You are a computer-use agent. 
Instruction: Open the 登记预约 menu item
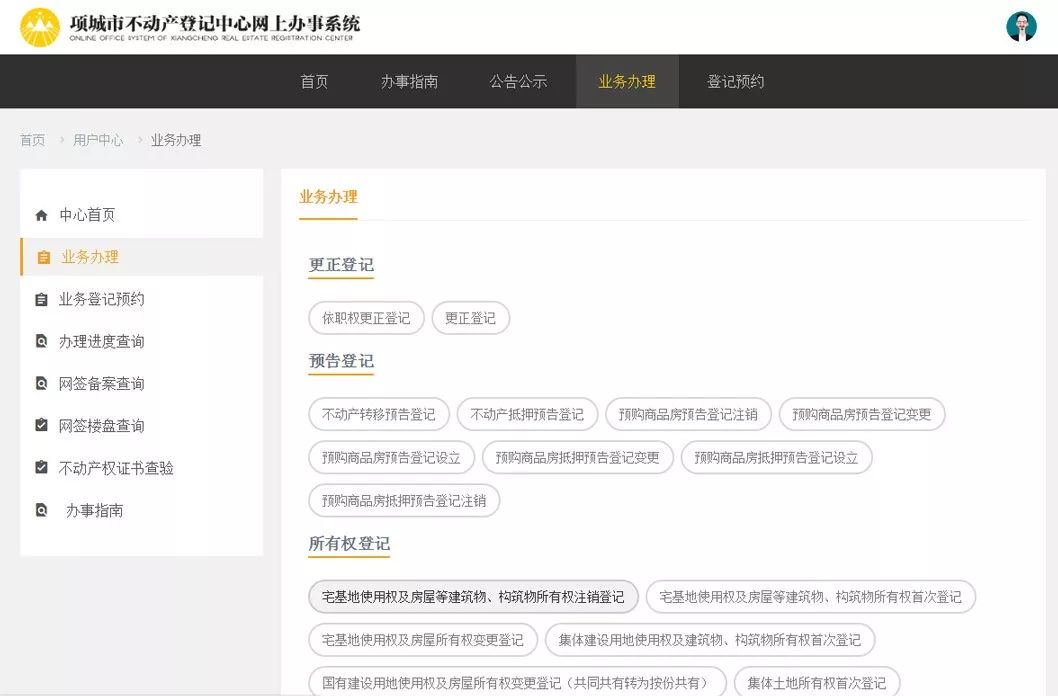(732, 81)
